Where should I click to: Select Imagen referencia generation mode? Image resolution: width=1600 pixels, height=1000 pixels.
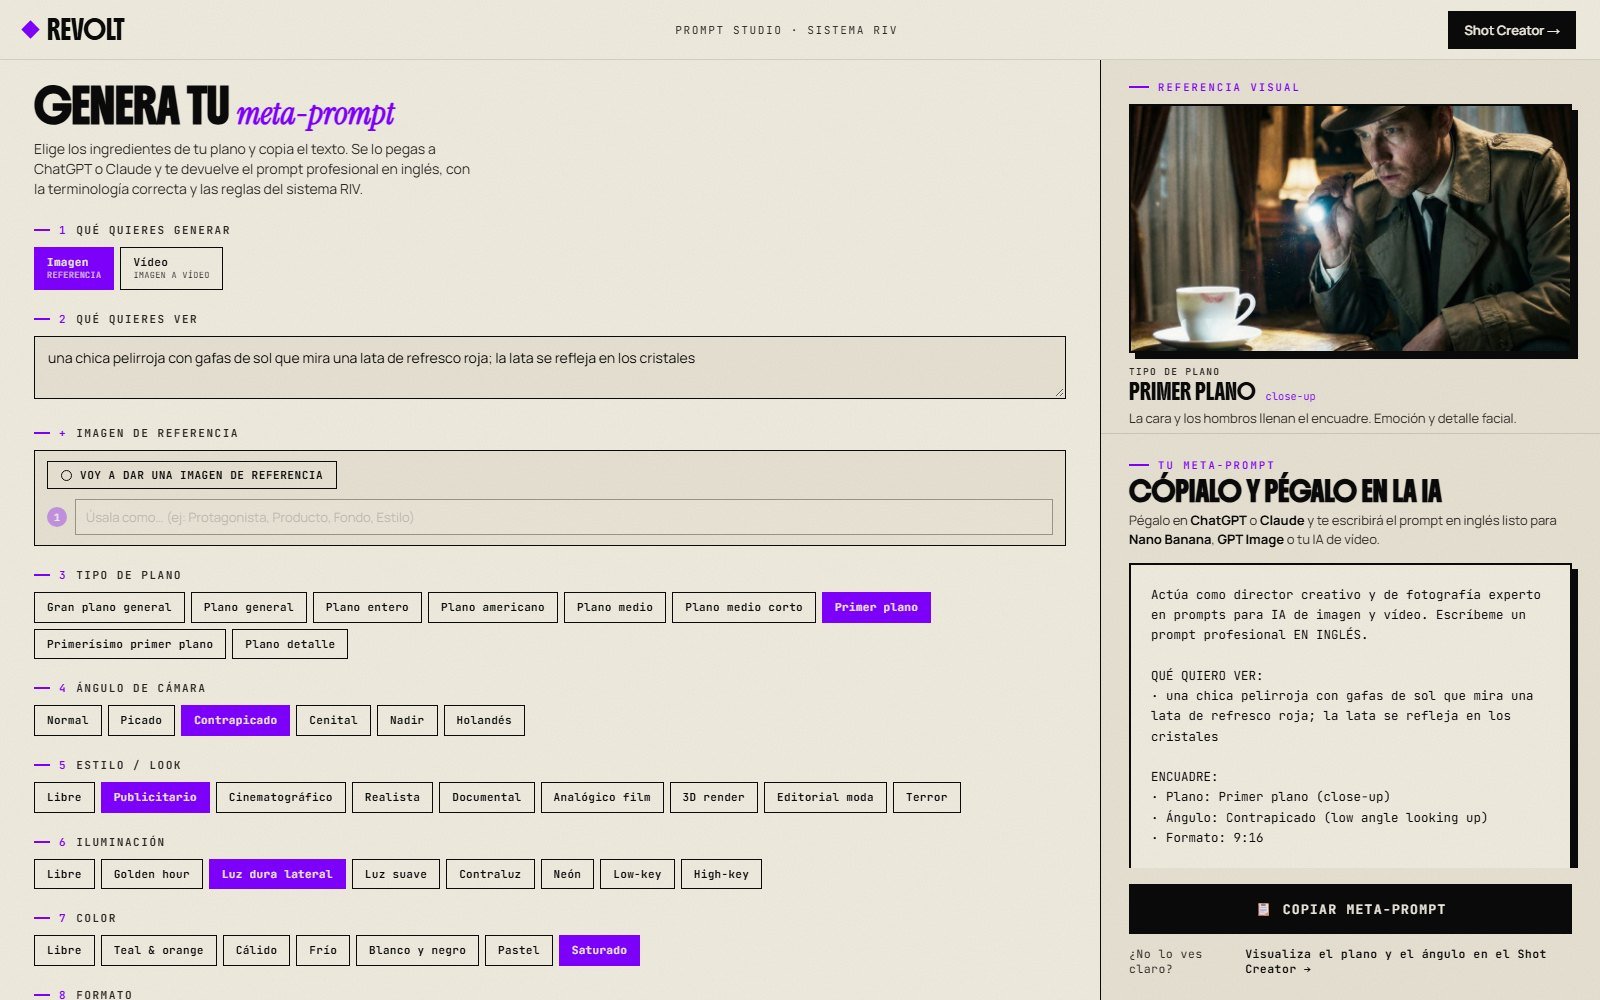(74, 268)
